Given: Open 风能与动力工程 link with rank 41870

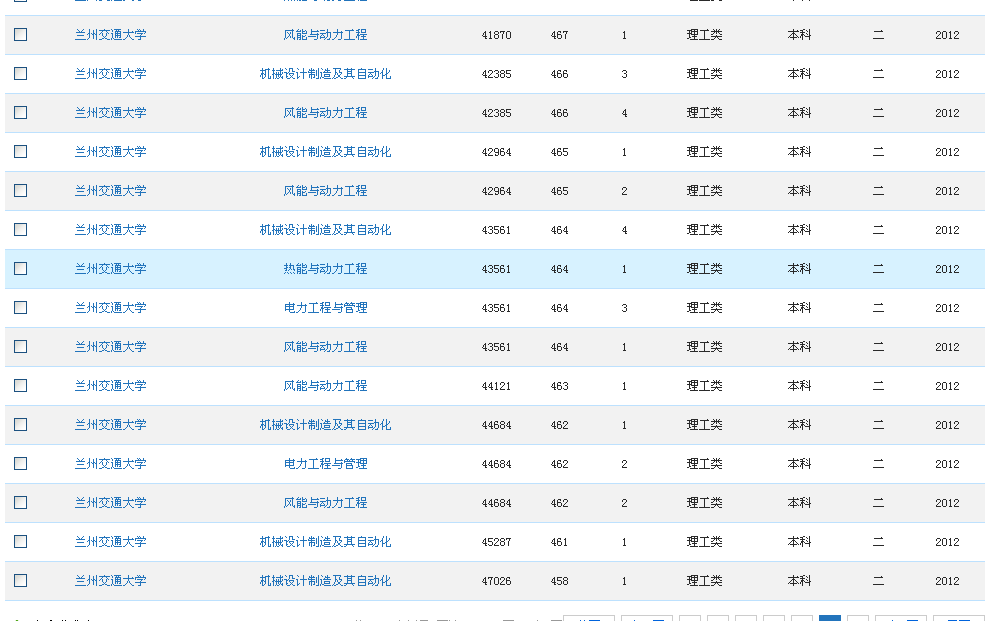Looking at the screenshot, I should click(x=325, y=35).
